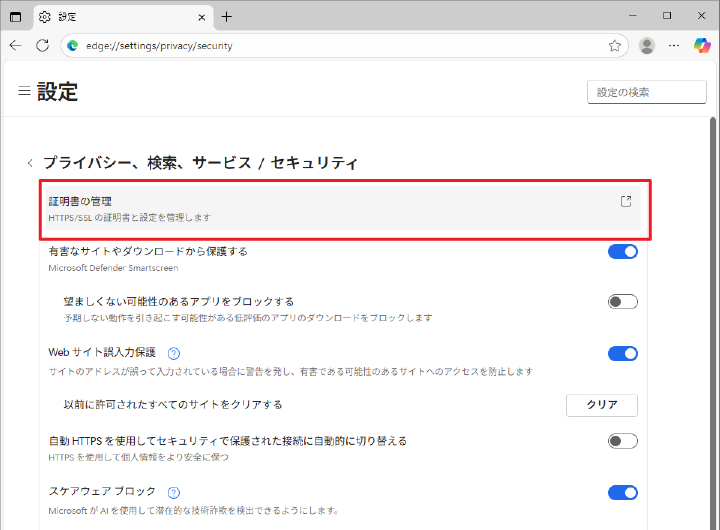
Task: Disable the Microsoft Defender SmartScreen toggle
Action: 622,252
